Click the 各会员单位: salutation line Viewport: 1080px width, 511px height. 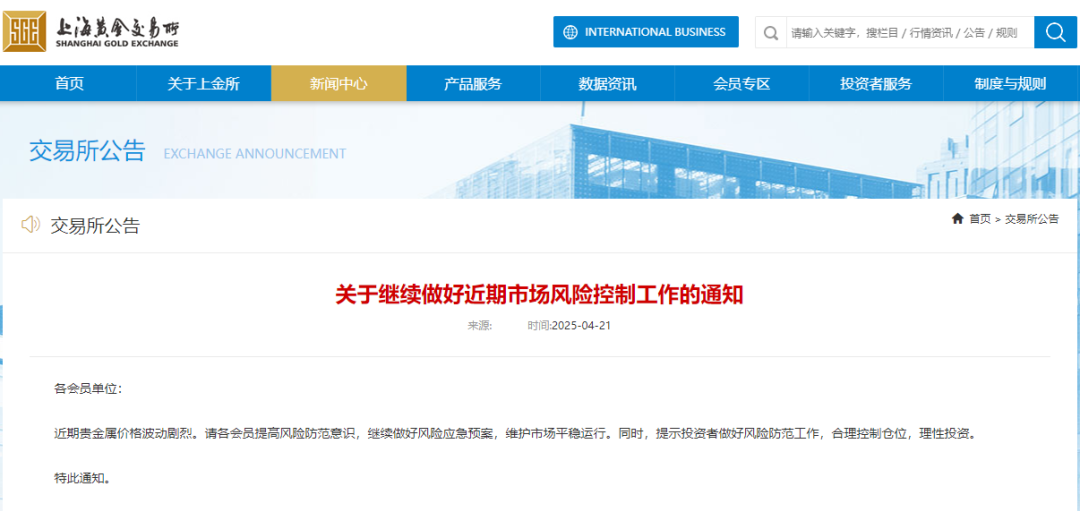pos(88,388)
